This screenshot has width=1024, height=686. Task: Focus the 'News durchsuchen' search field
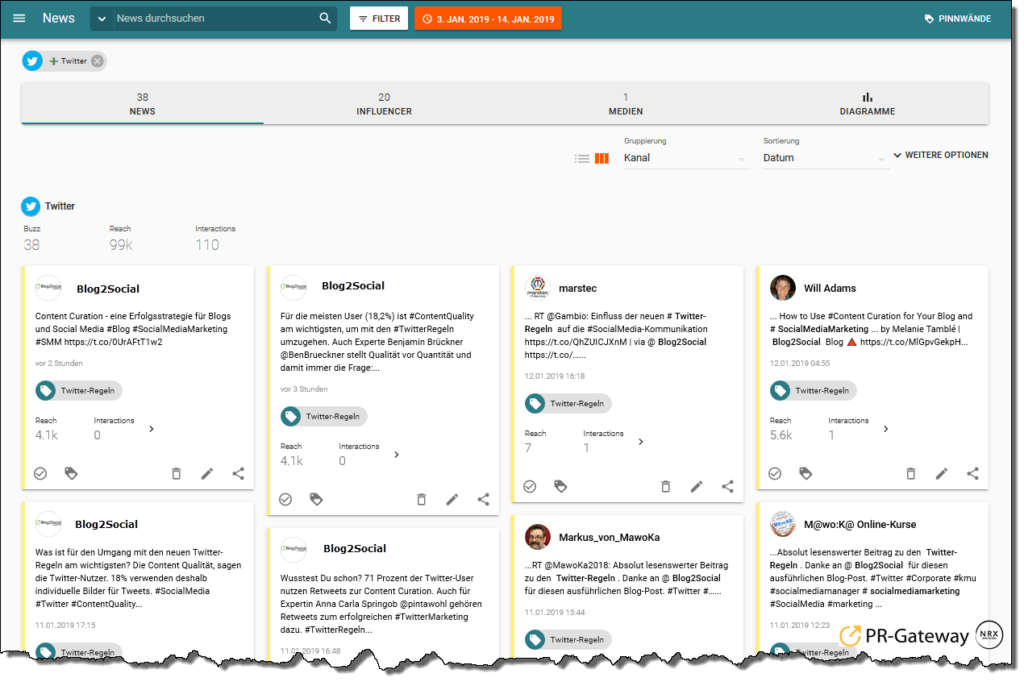tap(214, 18)
